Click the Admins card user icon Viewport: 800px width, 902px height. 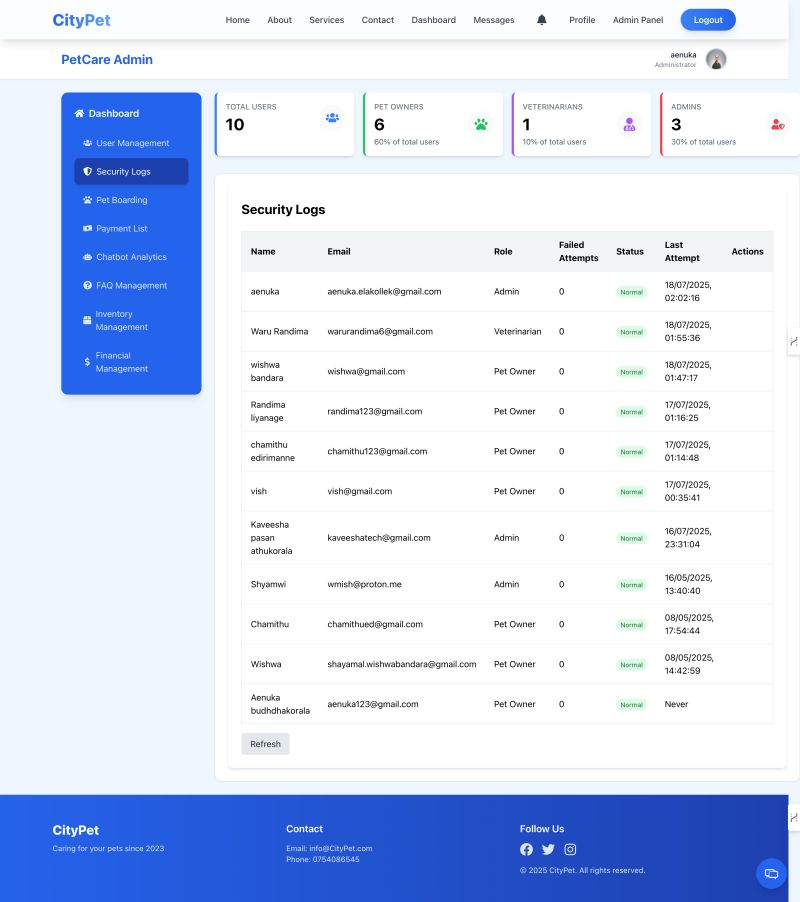[x=777, y=124]
